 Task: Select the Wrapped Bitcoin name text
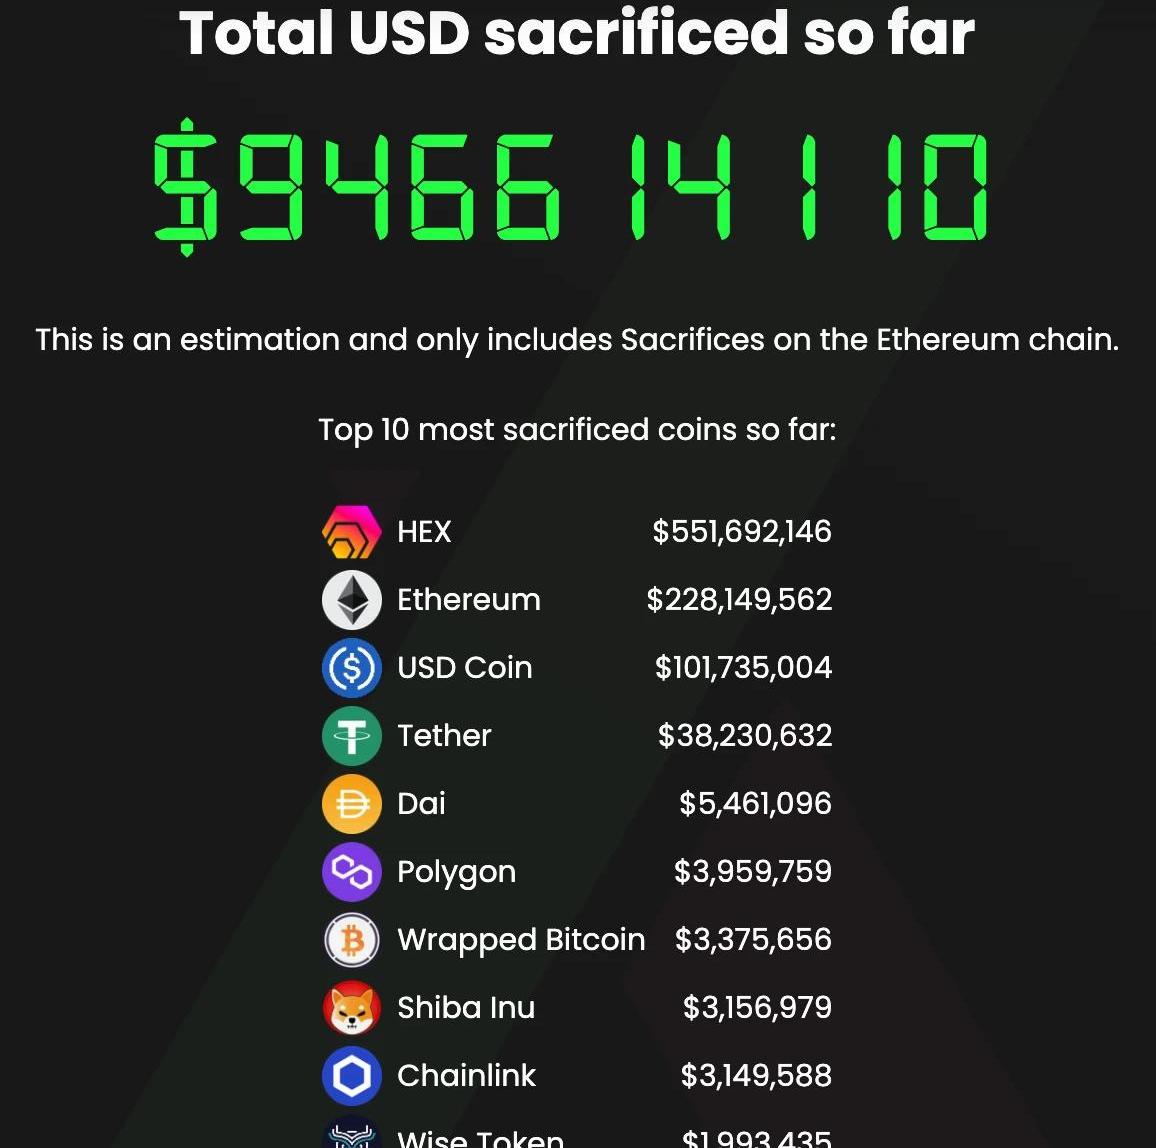click(x=521, y=940)
